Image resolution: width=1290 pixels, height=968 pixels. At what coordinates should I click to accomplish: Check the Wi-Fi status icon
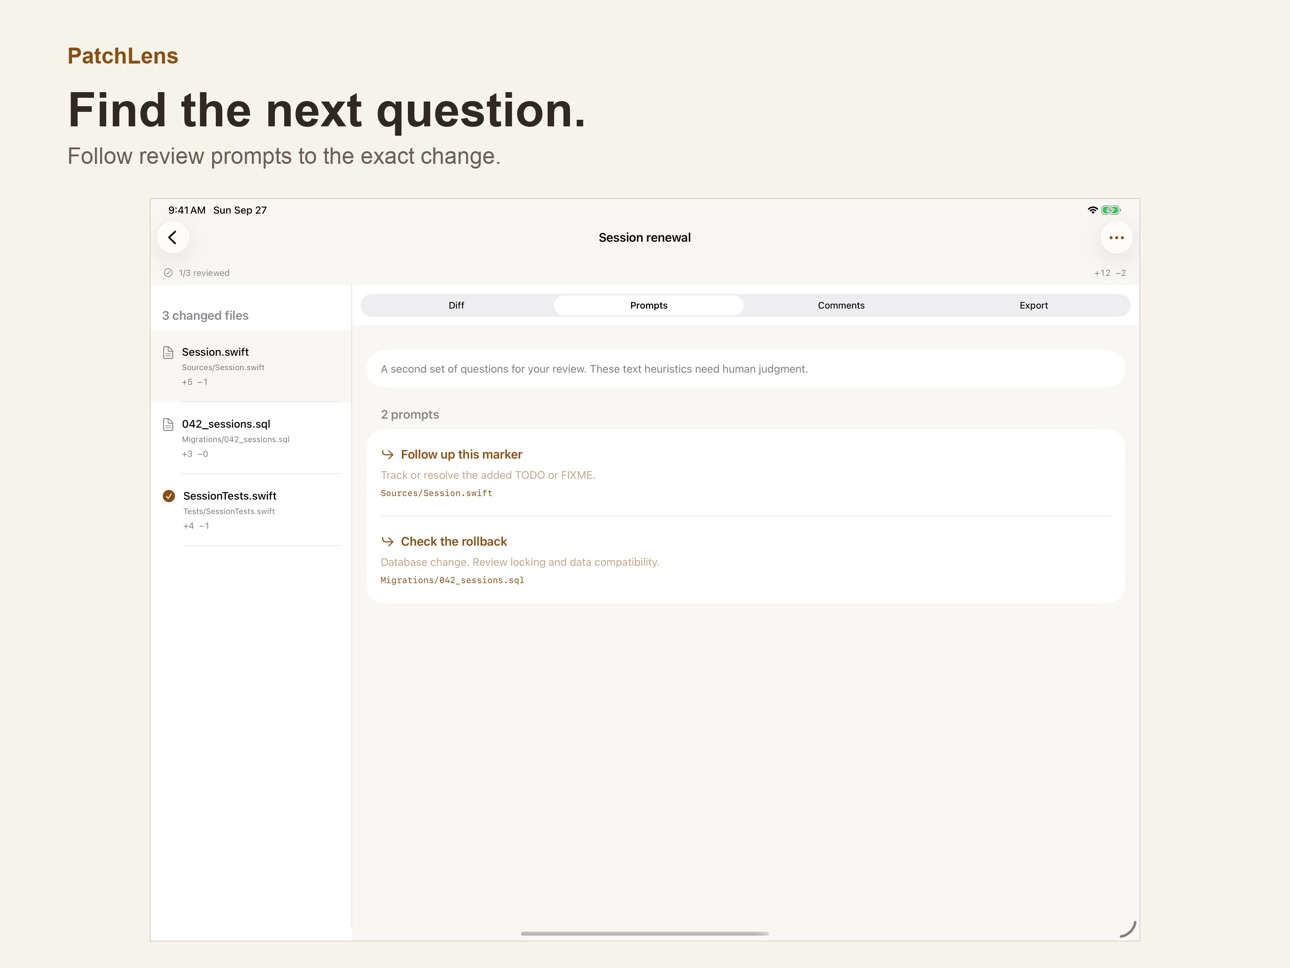[x=1092, y=210]
